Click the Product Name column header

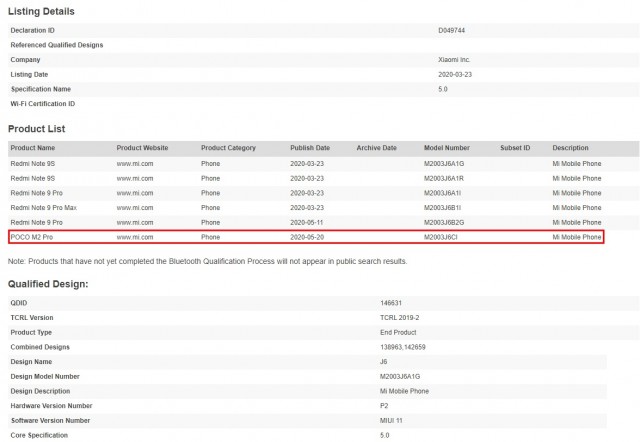point(33,148)
